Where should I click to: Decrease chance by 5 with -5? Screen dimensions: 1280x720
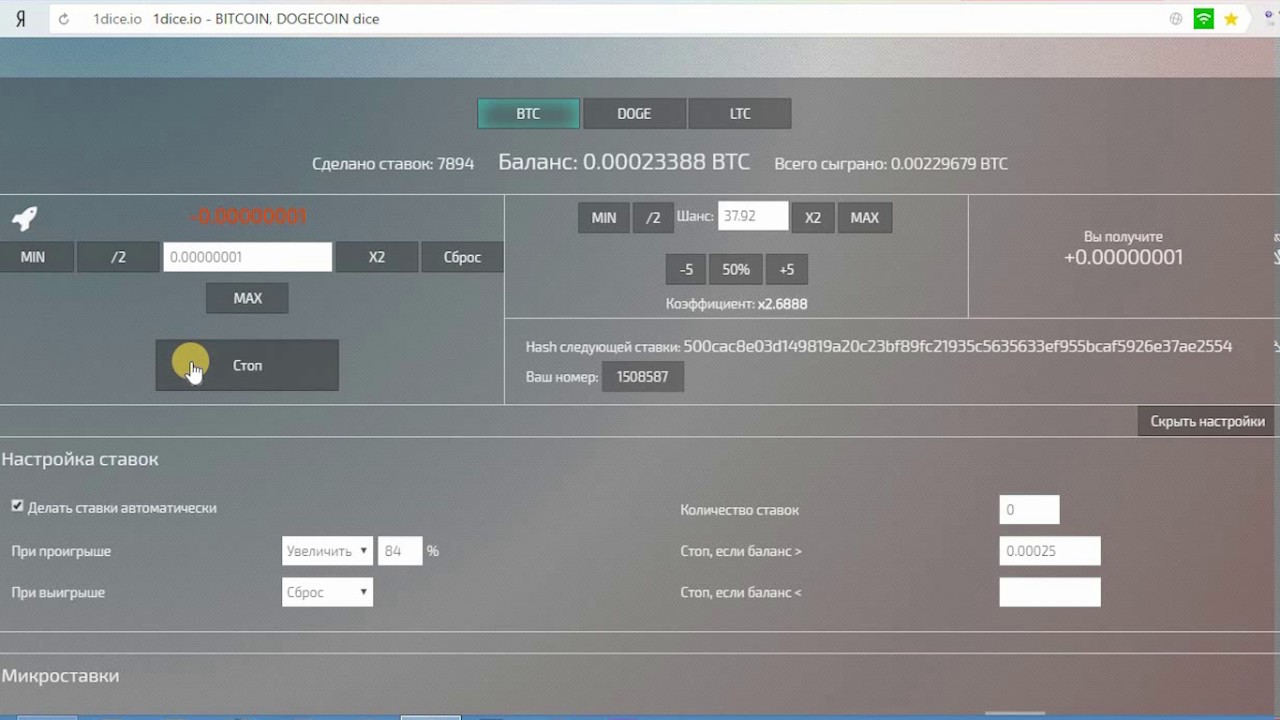686,270
